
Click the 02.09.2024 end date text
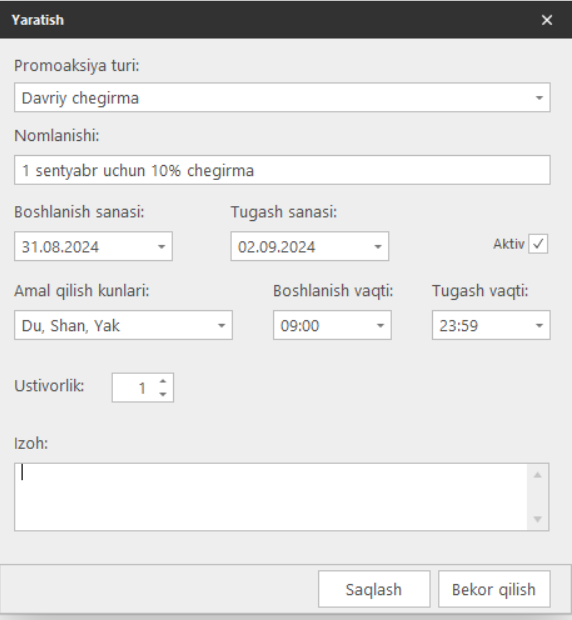[276, 247]
